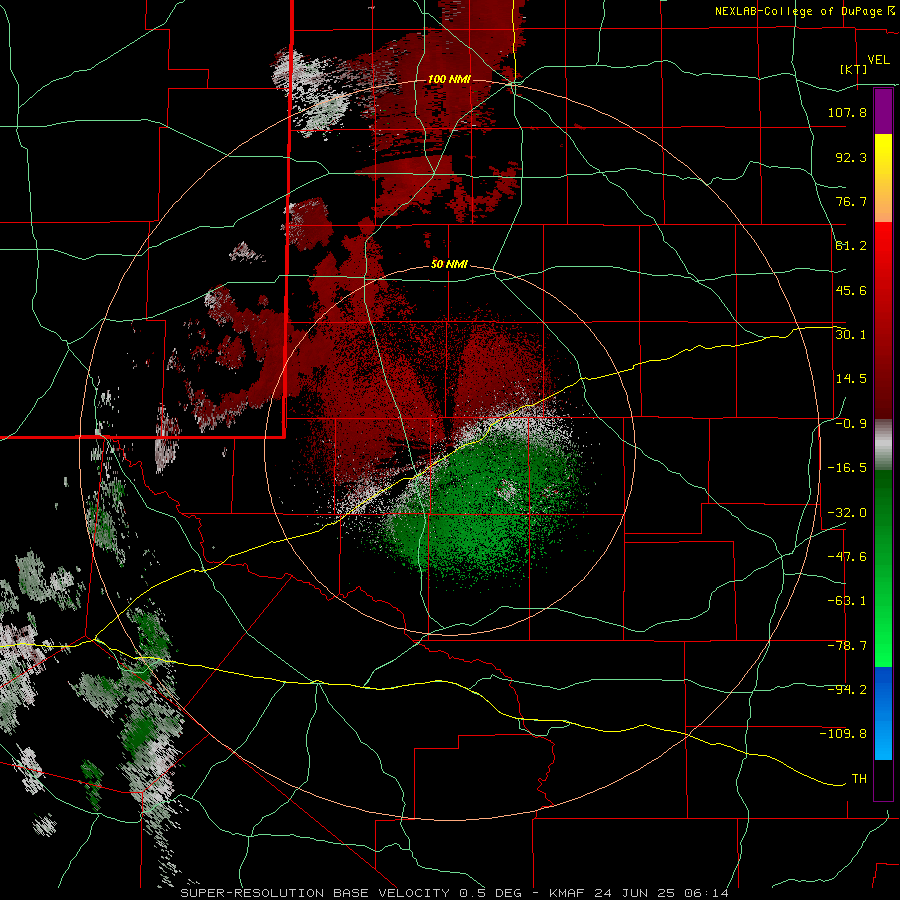Click the -47.6 value on velocity scale
Screen dimensions: 900x900
click(x=847, y=557)
